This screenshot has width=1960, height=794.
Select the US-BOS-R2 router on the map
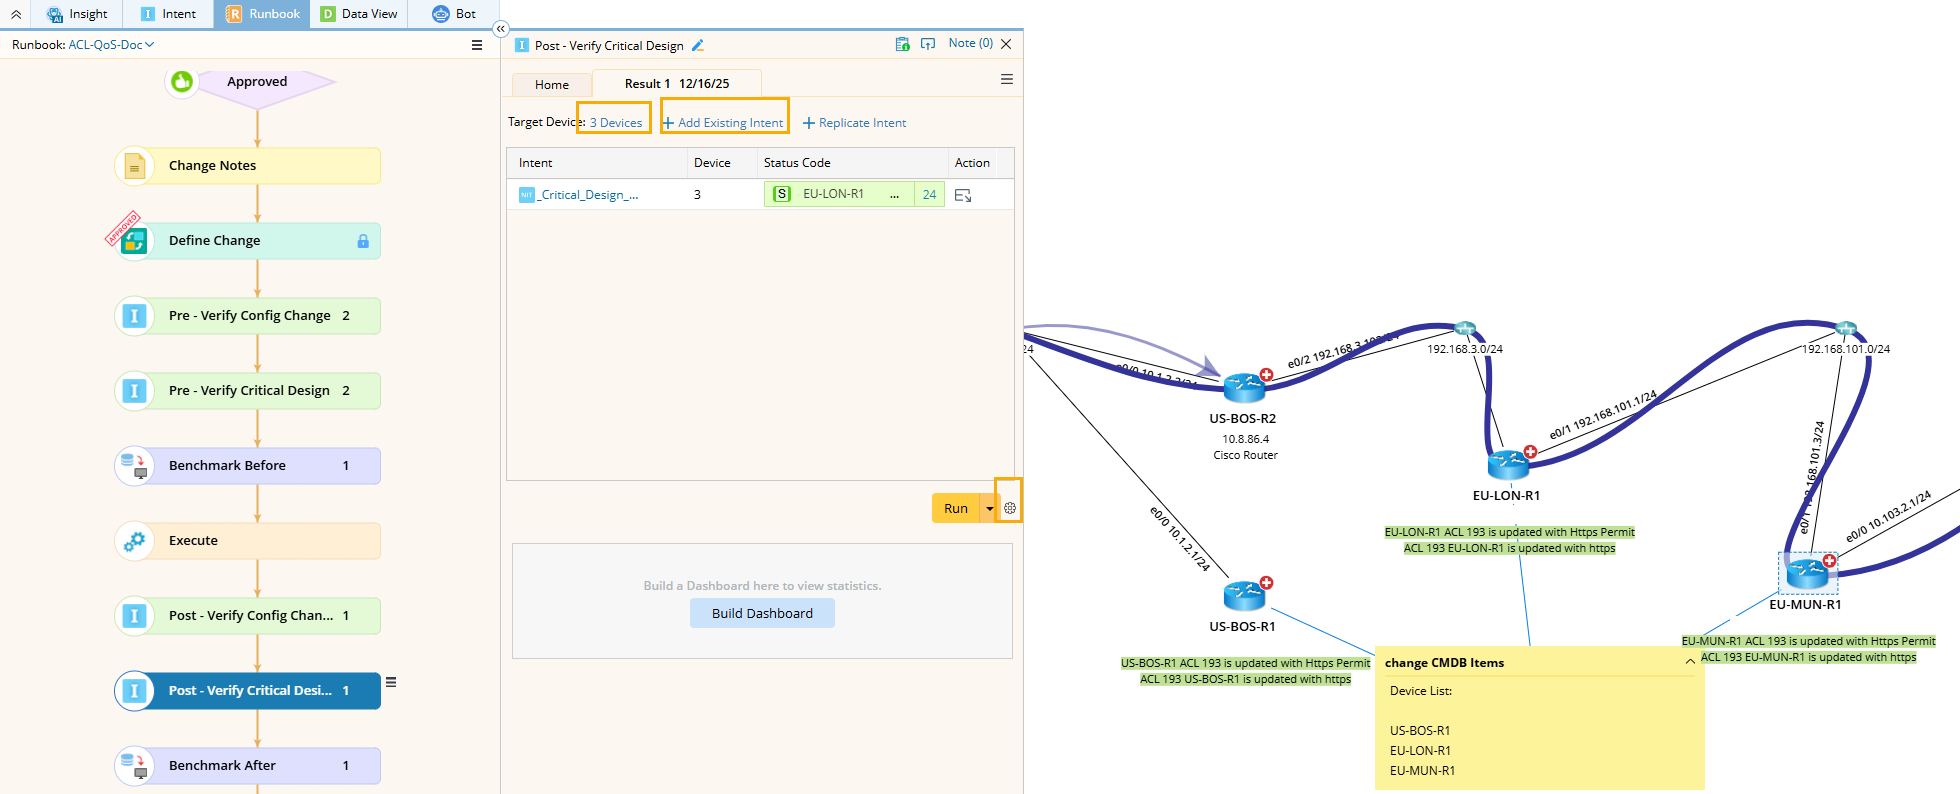point(1245,387)
